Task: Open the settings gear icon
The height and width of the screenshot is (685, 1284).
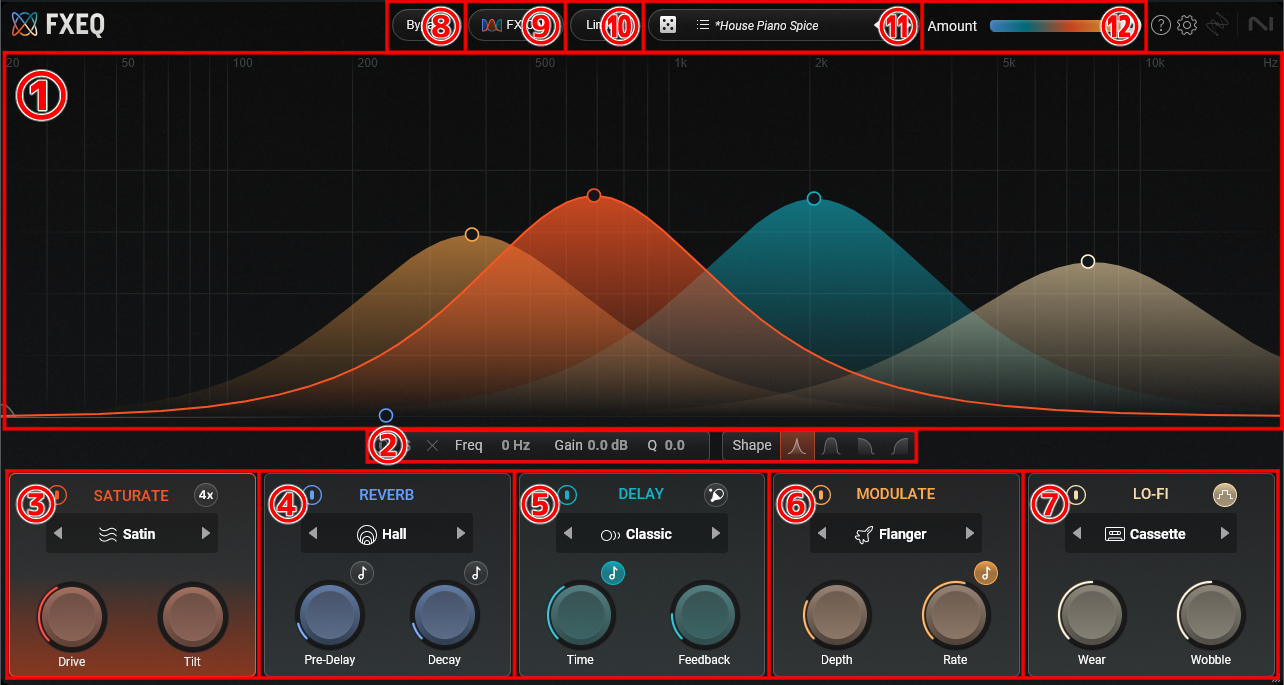Action: click(1187, 26)
